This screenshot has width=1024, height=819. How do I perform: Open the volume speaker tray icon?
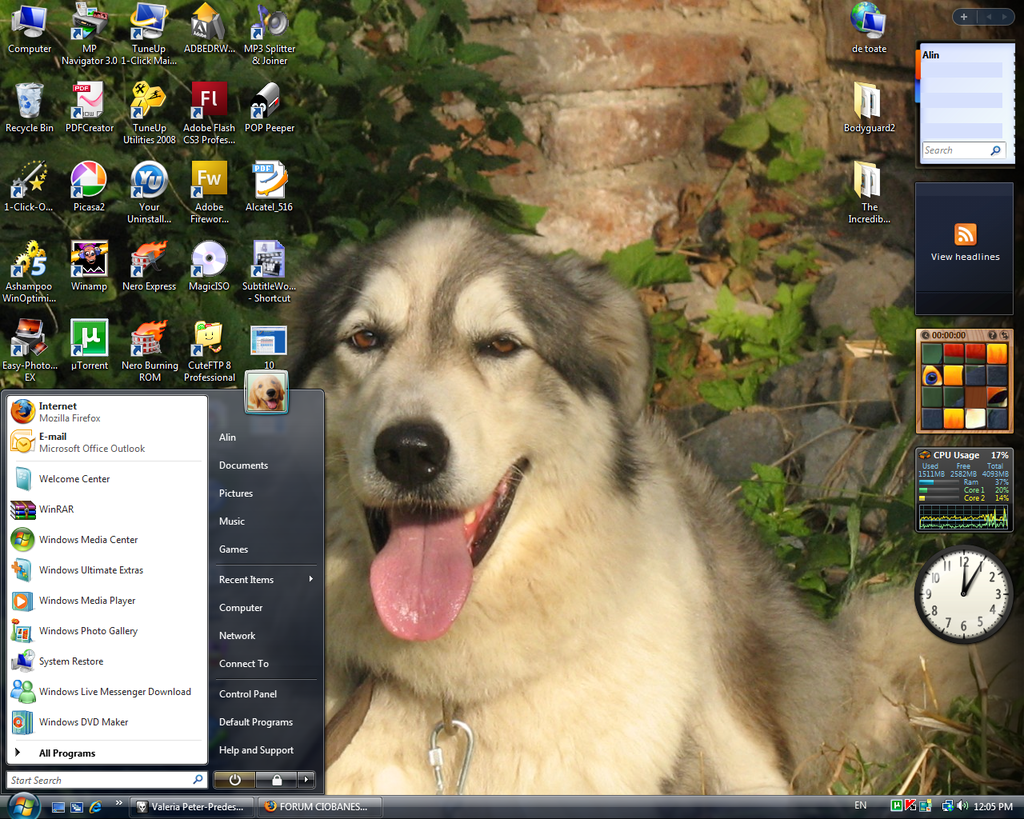pos(962,806)
